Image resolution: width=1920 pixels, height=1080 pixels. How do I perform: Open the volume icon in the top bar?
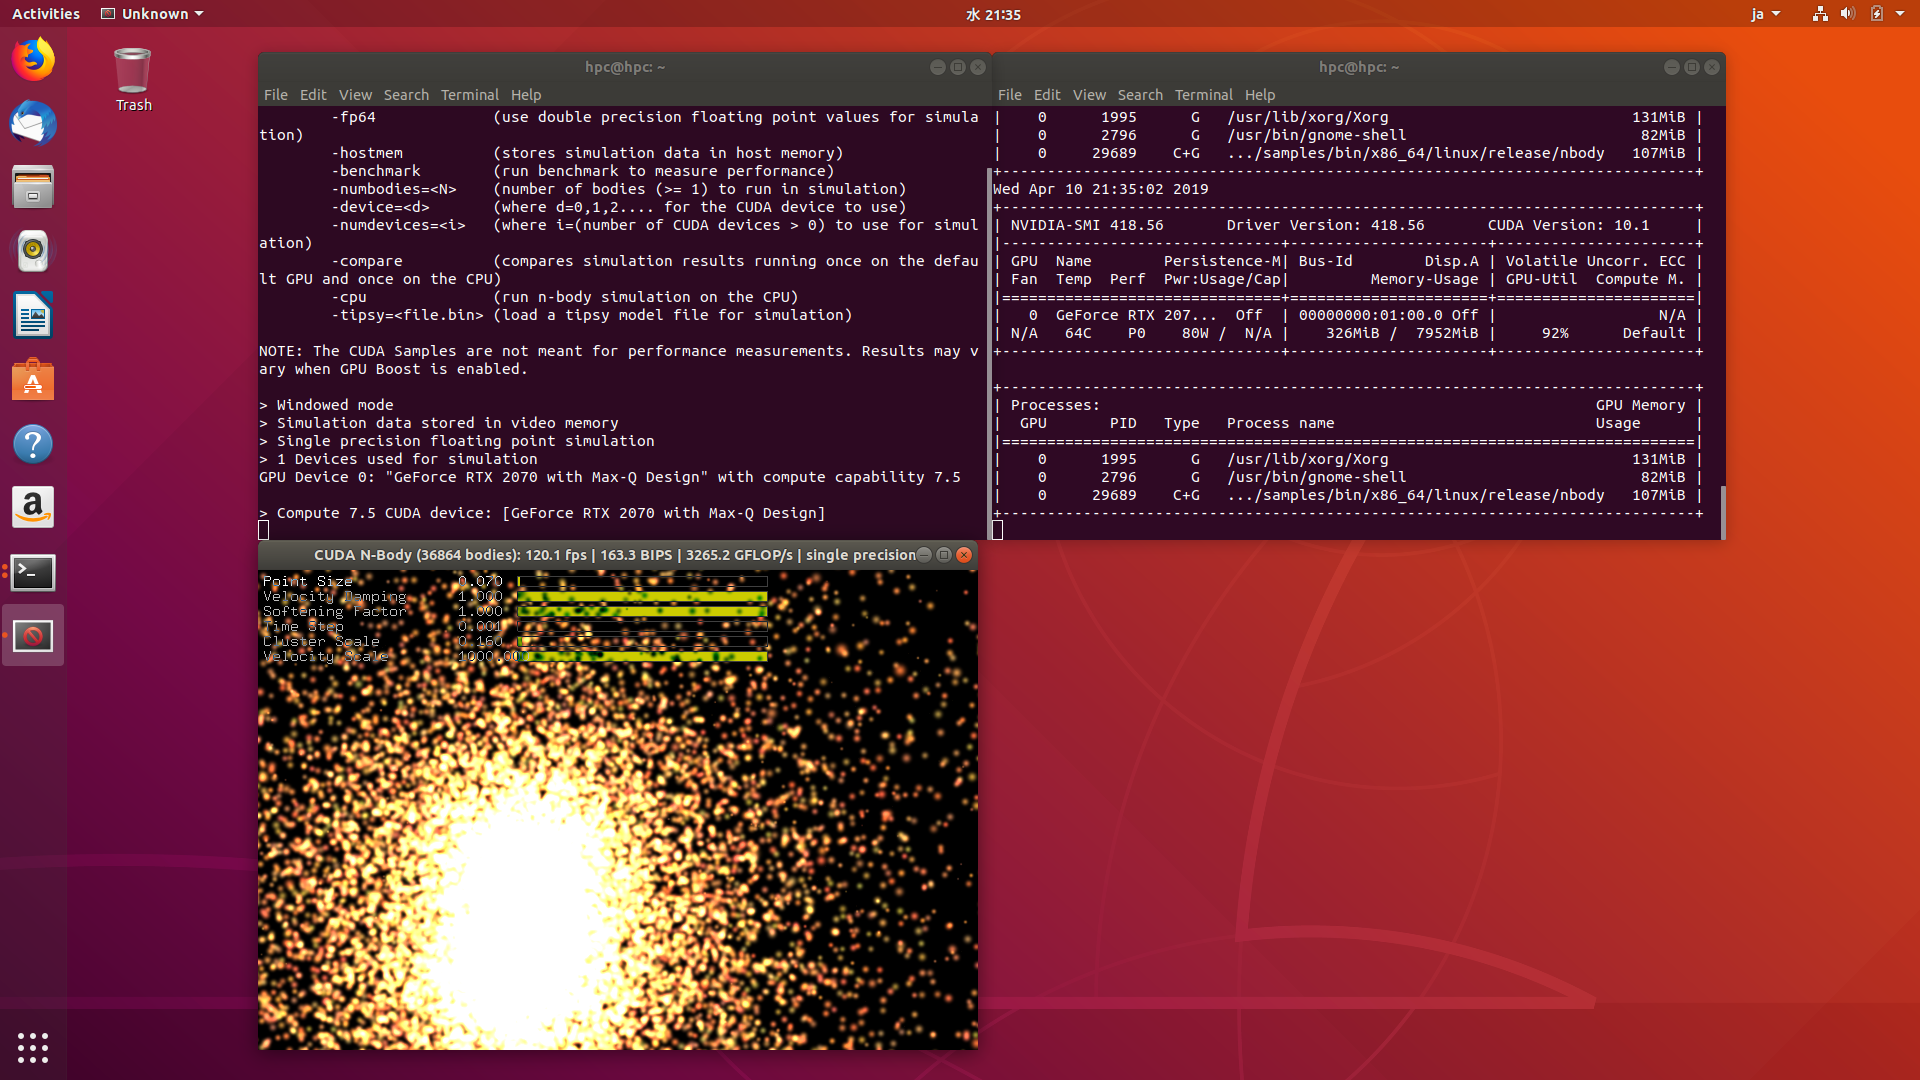[1848, 14]
